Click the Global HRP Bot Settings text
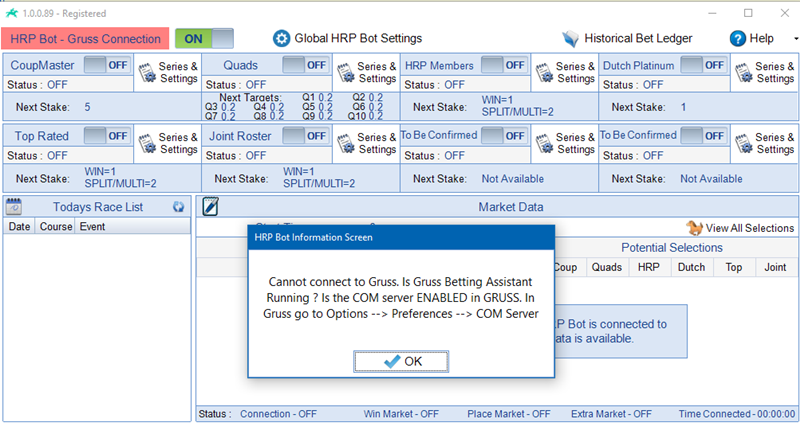Image resolution: width=800 pixels, height=426 pixels. point(358,38)
